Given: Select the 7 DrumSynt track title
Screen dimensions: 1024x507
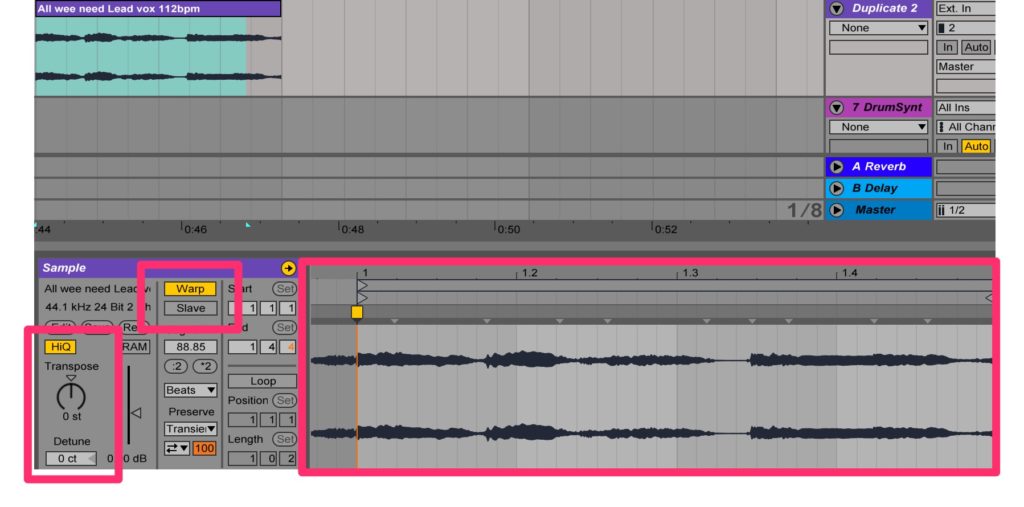Looking at the screenshot, I should [887, 108].
